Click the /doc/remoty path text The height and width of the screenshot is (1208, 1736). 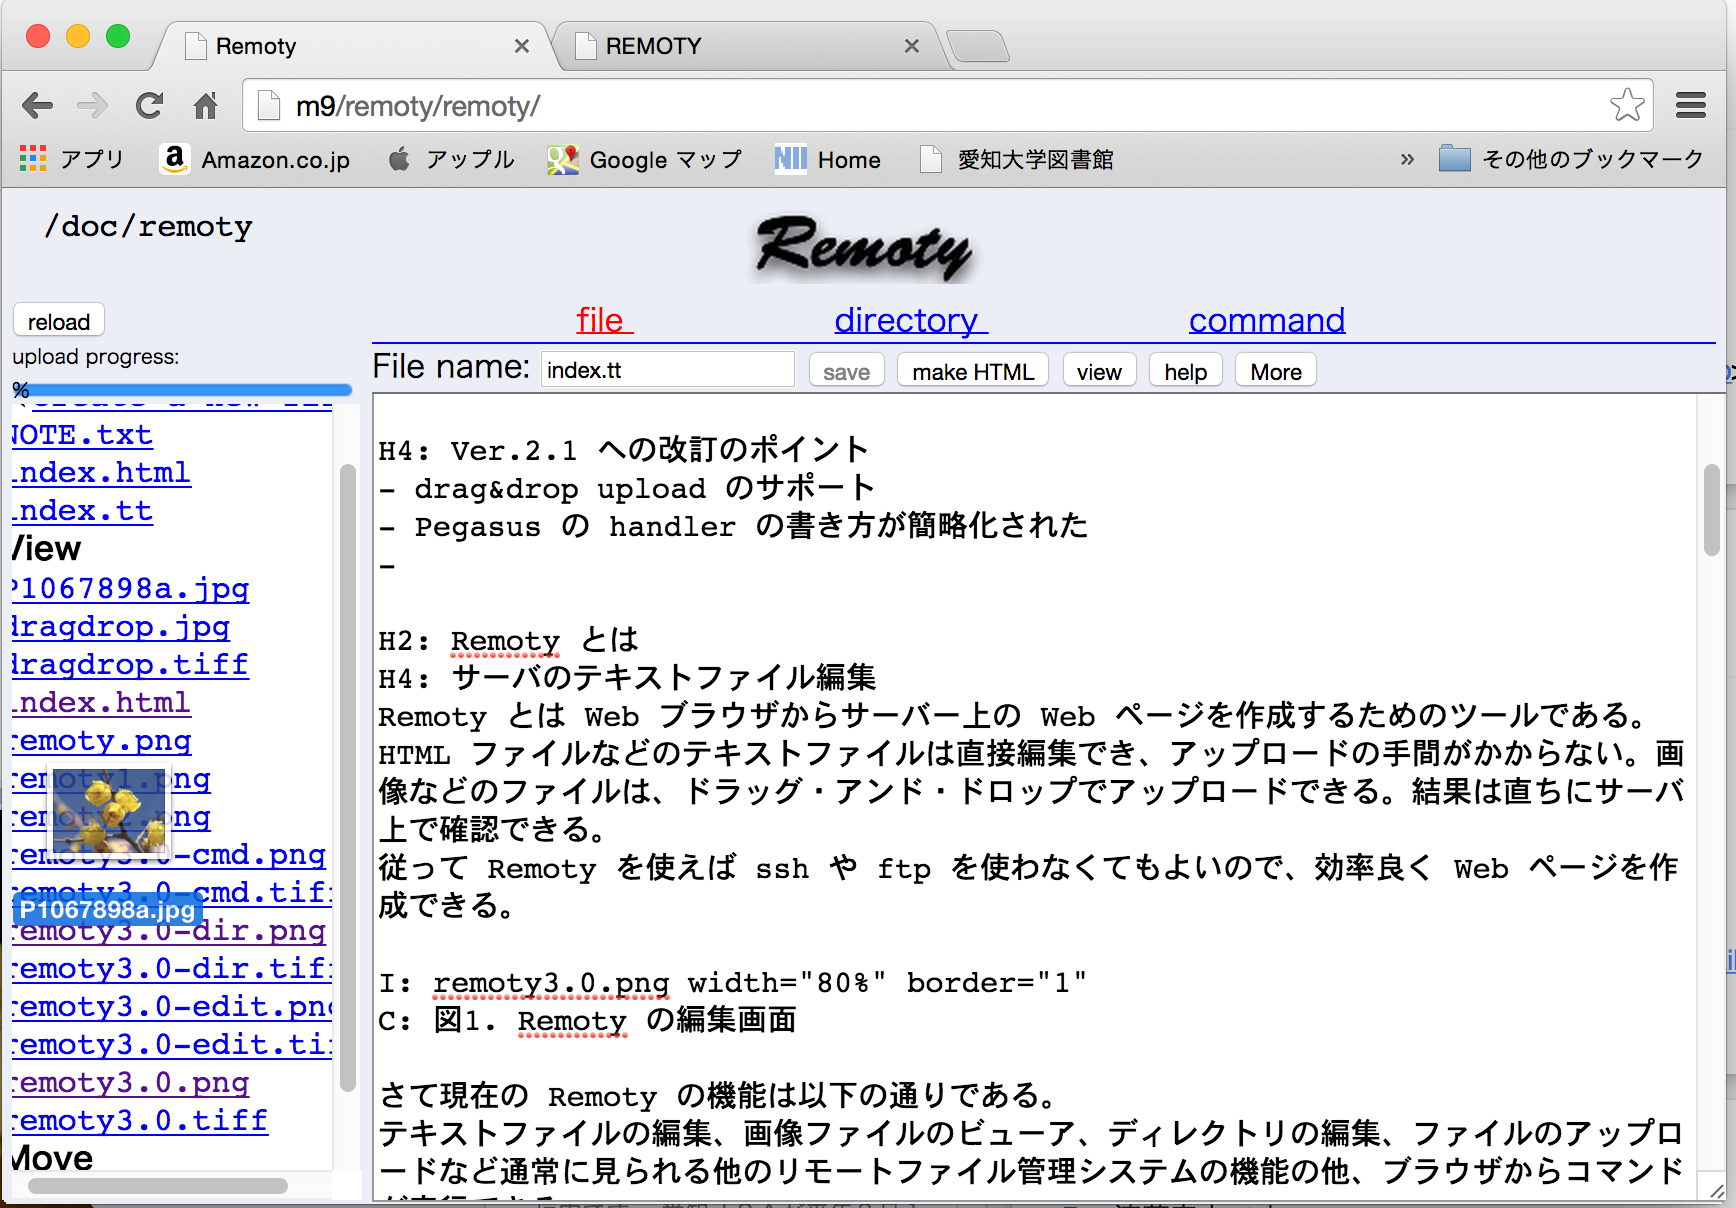point(148,227)
